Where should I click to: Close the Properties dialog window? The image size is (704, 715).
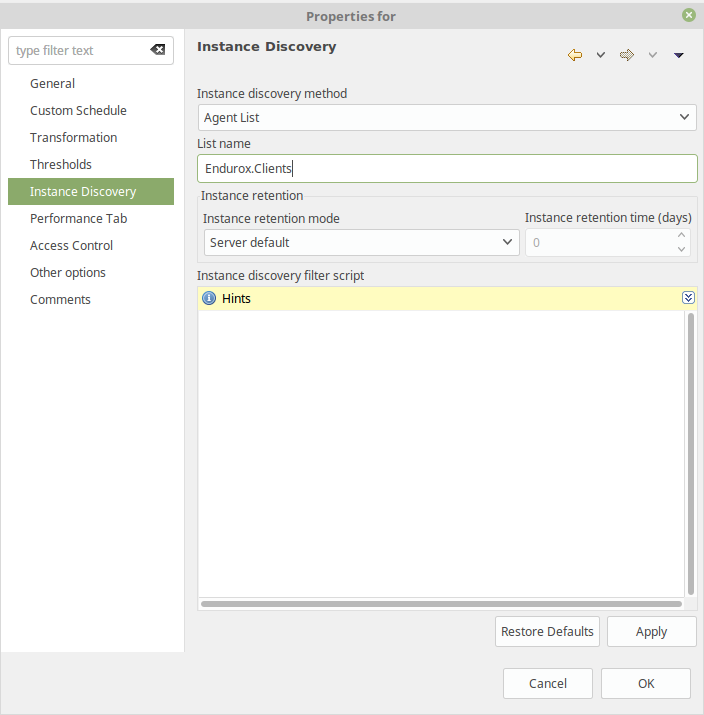coord(689,15)
